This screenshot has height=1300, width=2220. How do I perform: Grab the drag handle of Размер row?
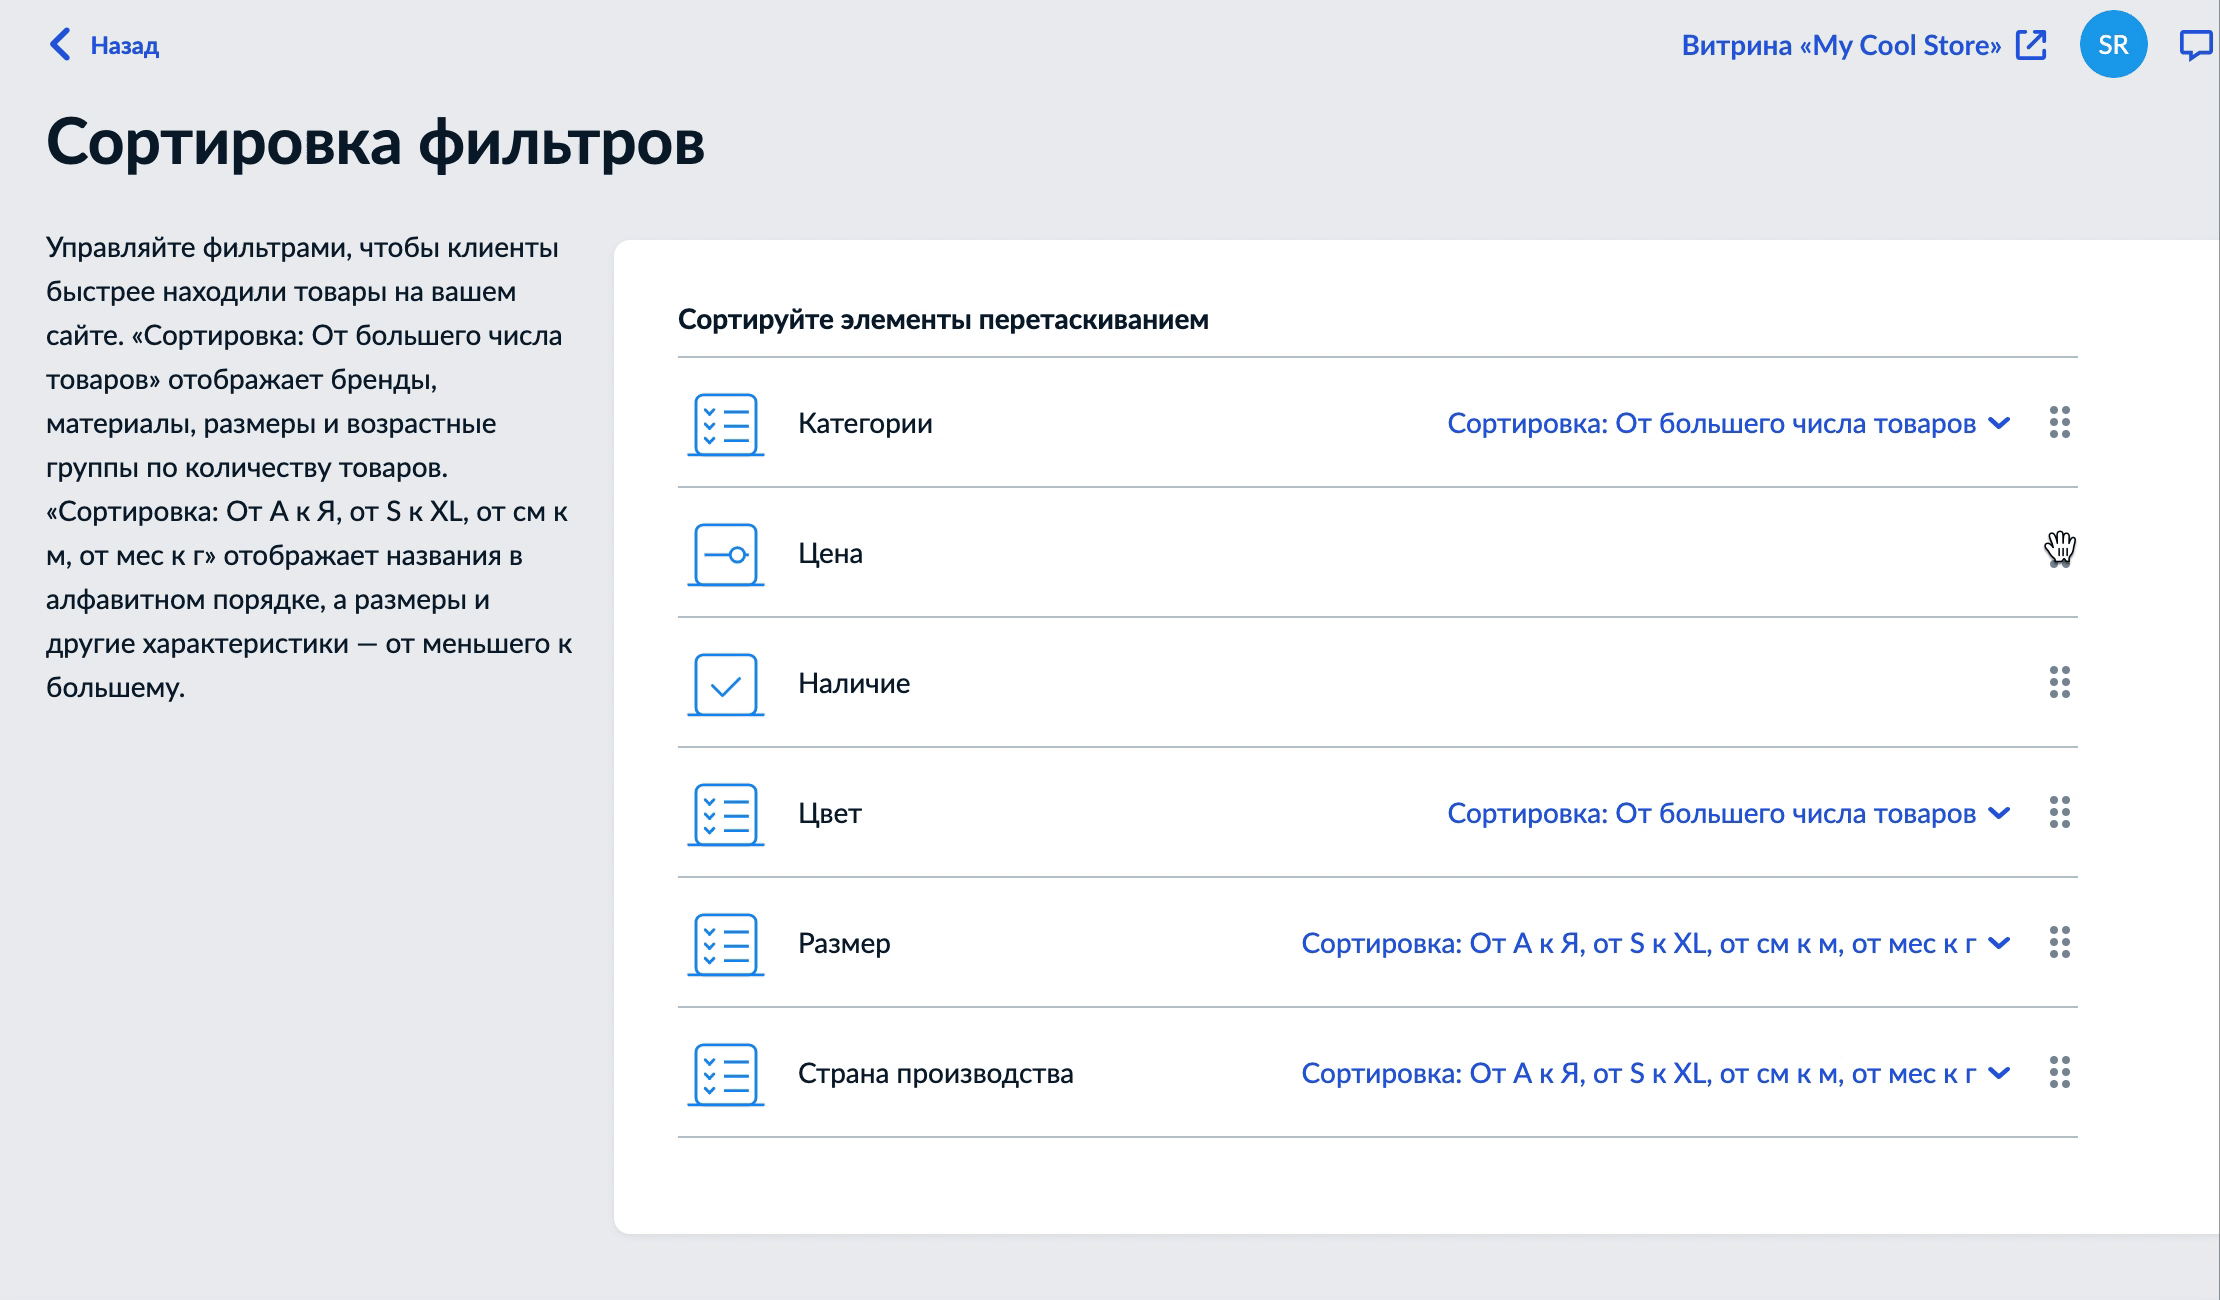pos(2060,943)
